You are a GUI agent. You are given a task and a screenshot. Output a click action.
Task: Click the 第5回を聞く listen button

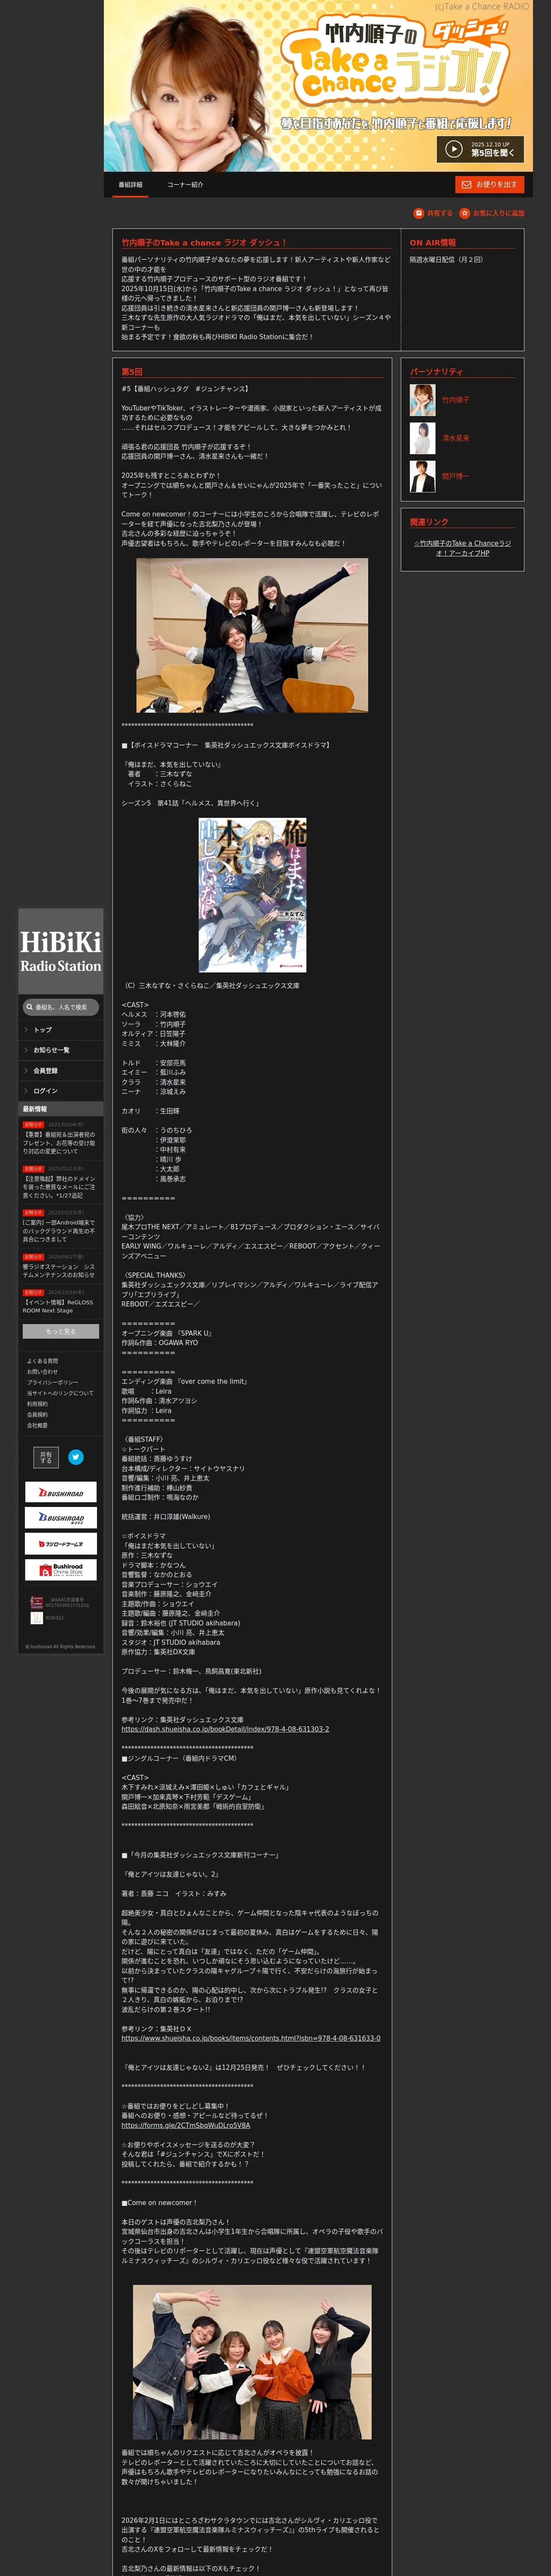click(480, 149)
